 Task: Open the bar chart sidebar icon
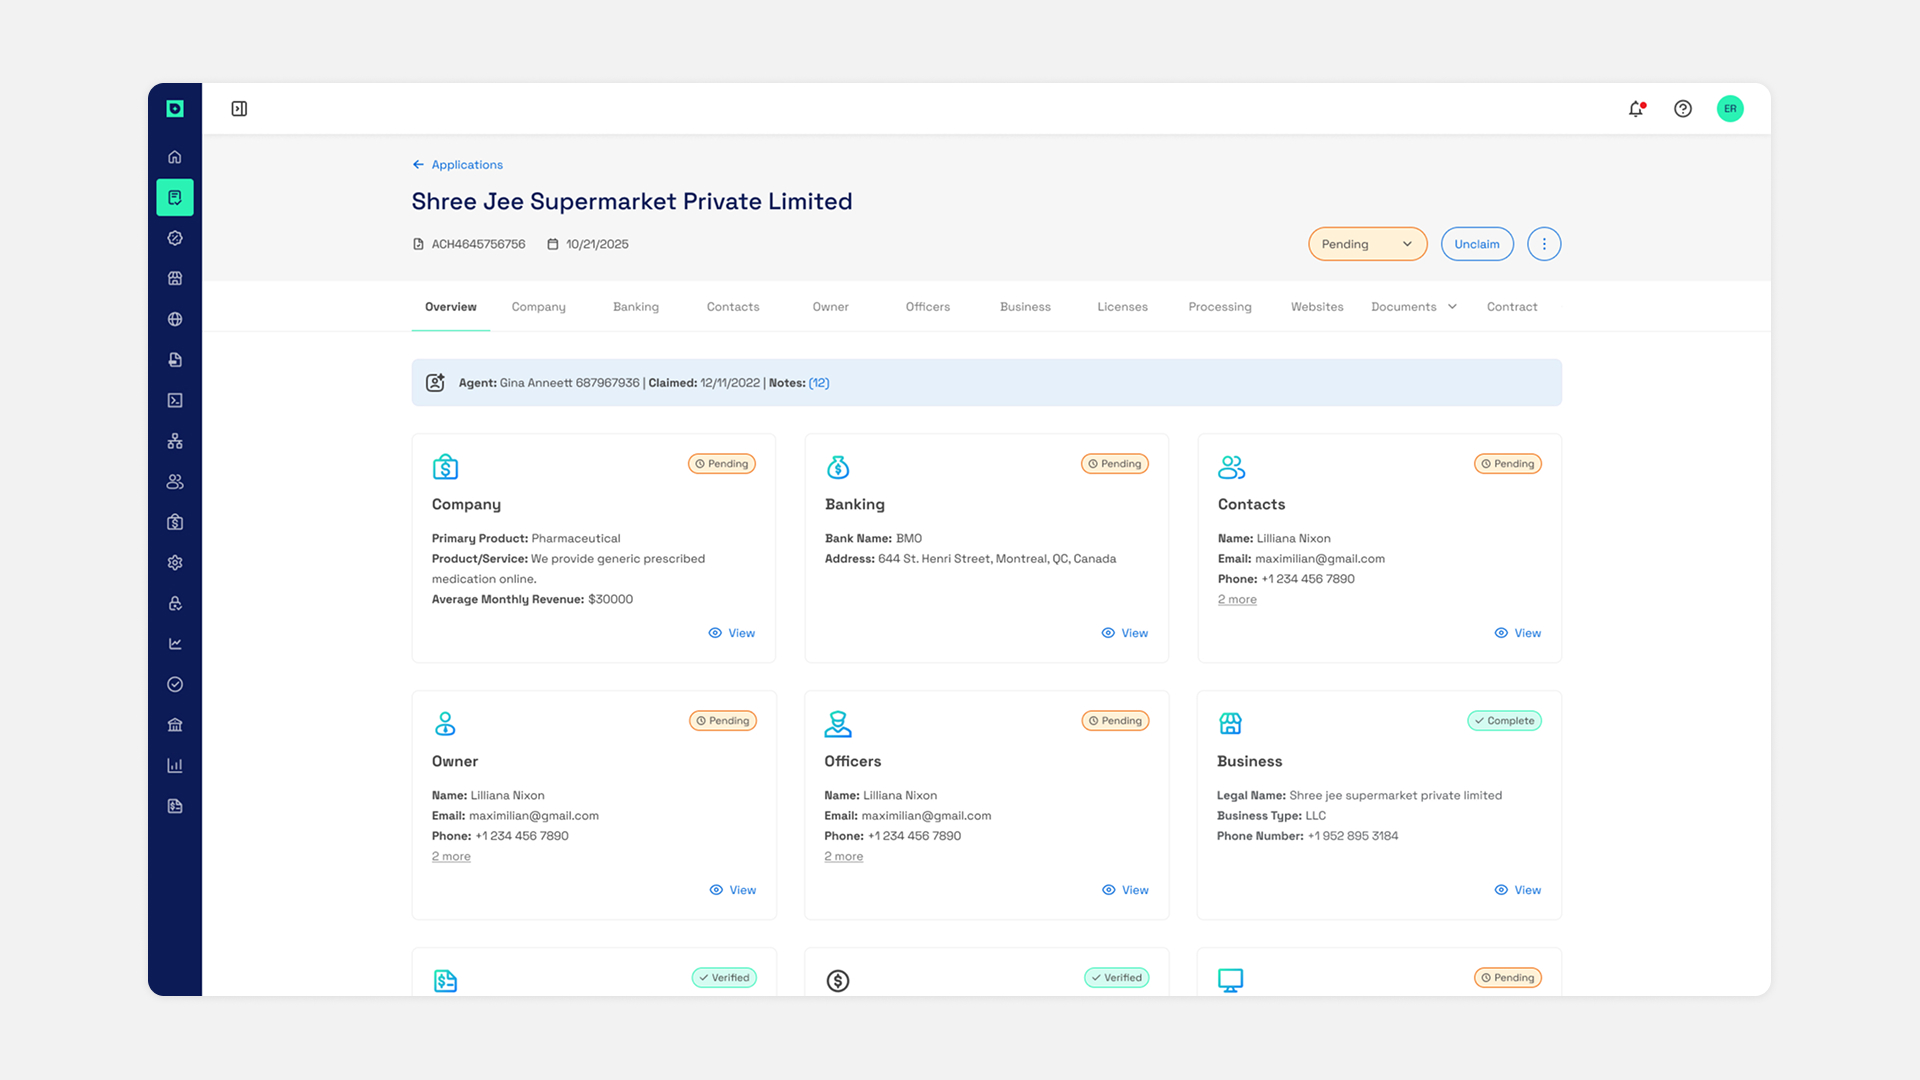[x=175, y=766]
